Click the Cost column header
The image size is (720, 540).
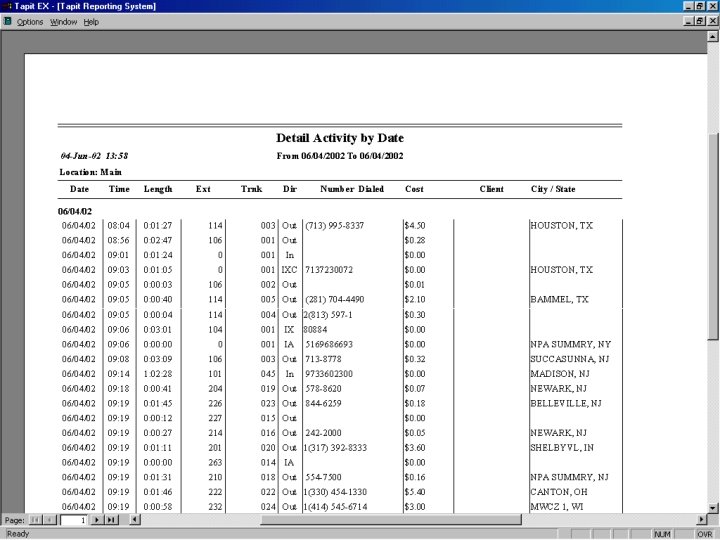414,189
